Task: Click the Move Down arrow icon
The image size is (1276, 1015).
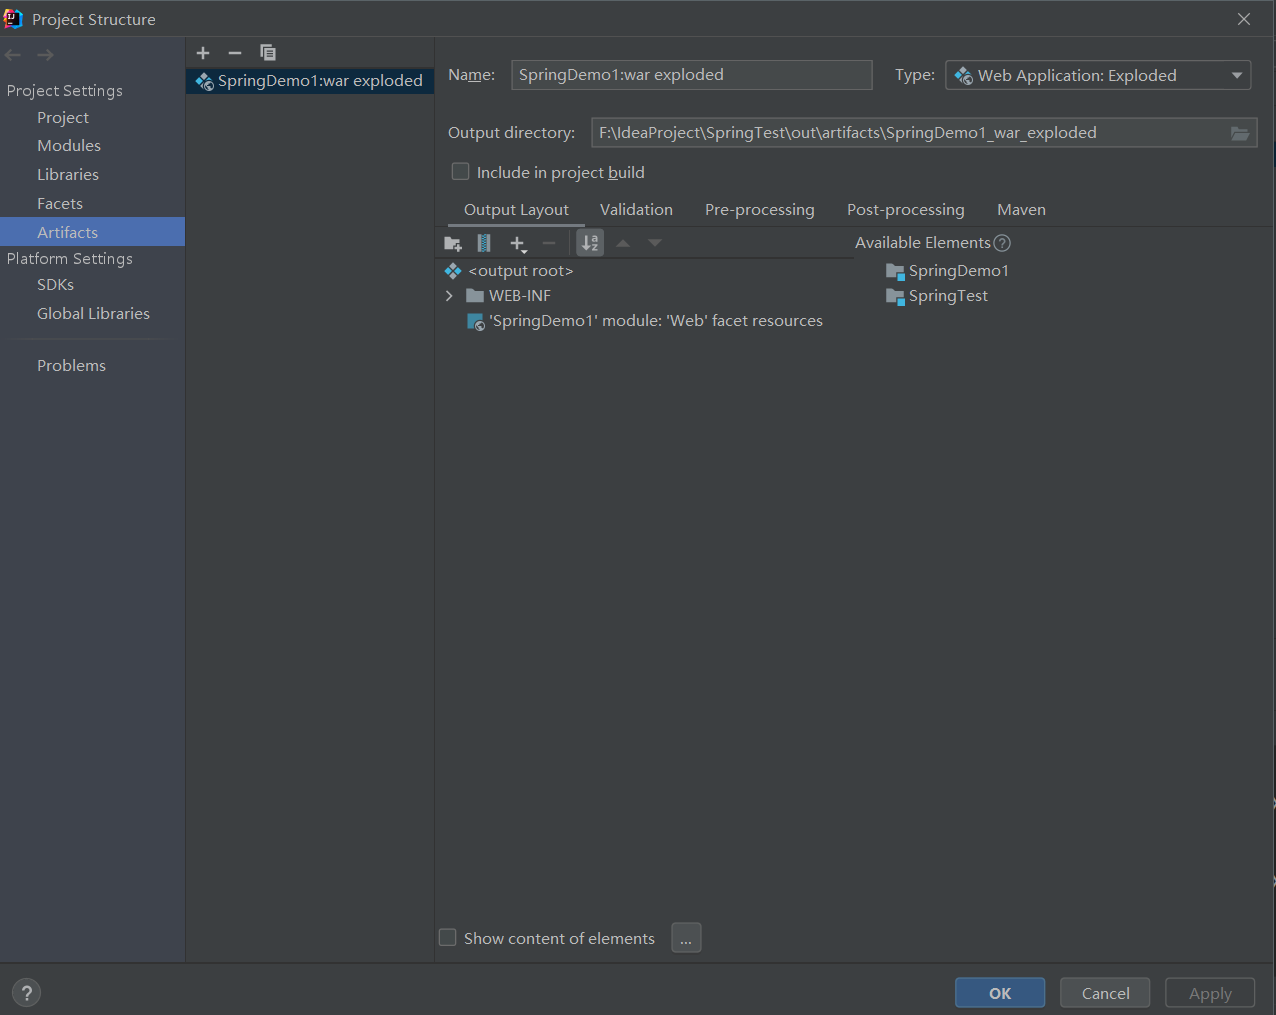Action: tap(655, 243)
